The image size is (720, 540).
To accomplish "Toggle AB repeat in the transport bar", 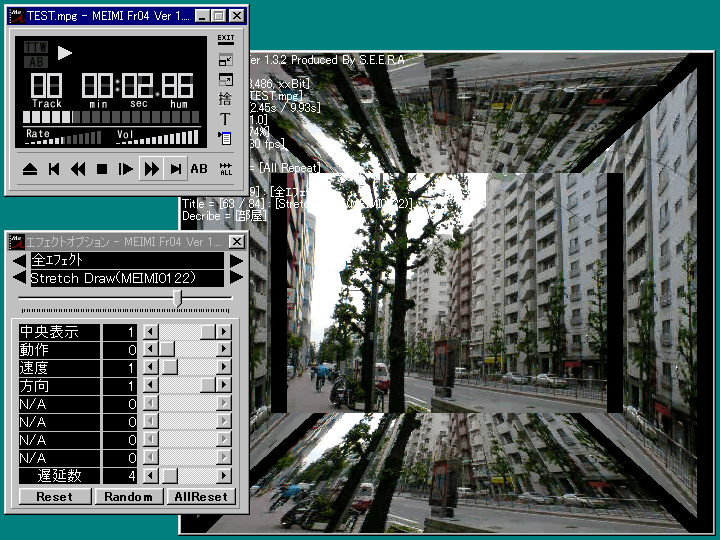I will [199, 169].
